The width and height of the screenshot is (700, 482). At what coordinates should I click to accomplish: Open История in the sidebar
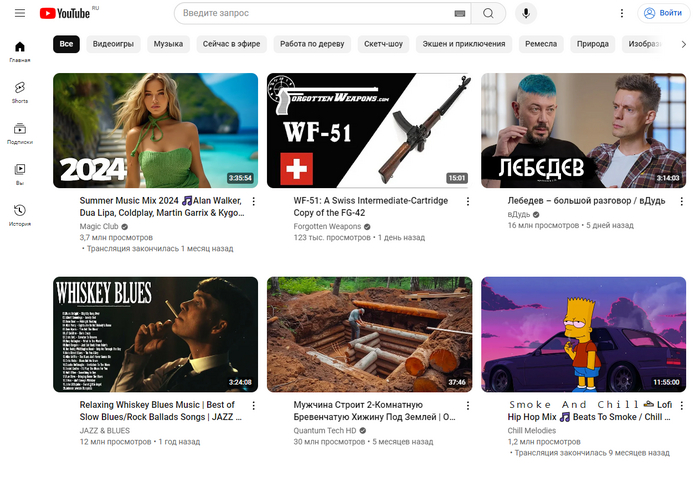tap(20, 215)
